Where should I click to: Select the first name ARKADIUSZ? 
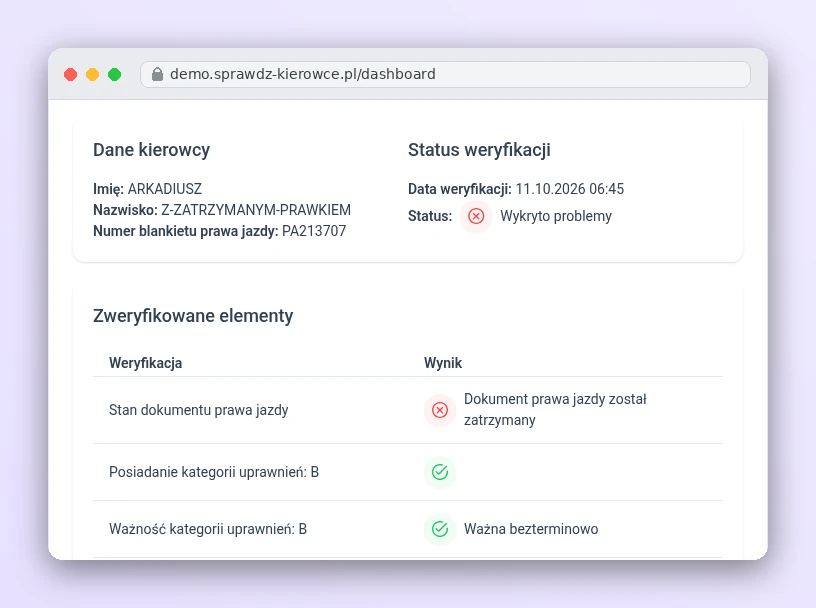pos(165,189)
